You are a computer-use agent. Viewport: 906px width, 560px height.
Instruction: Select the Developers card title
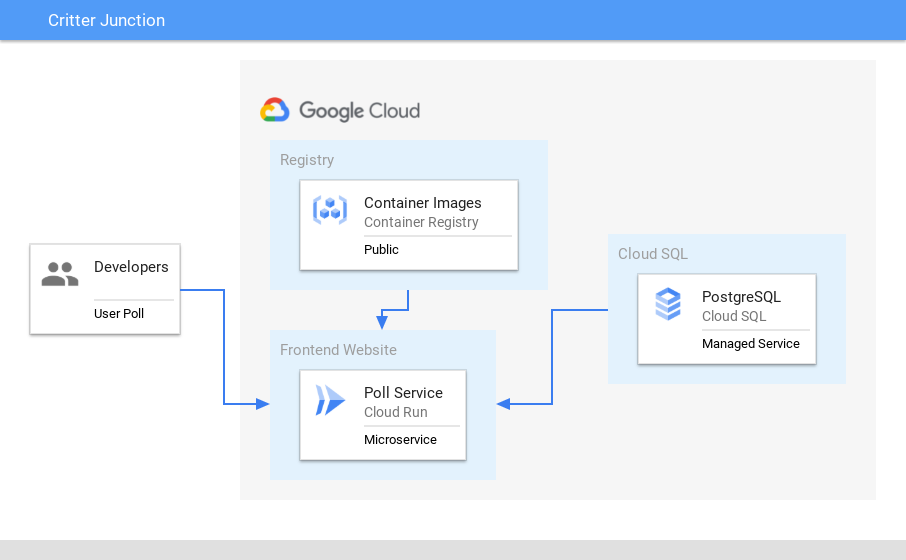point(131,267)
